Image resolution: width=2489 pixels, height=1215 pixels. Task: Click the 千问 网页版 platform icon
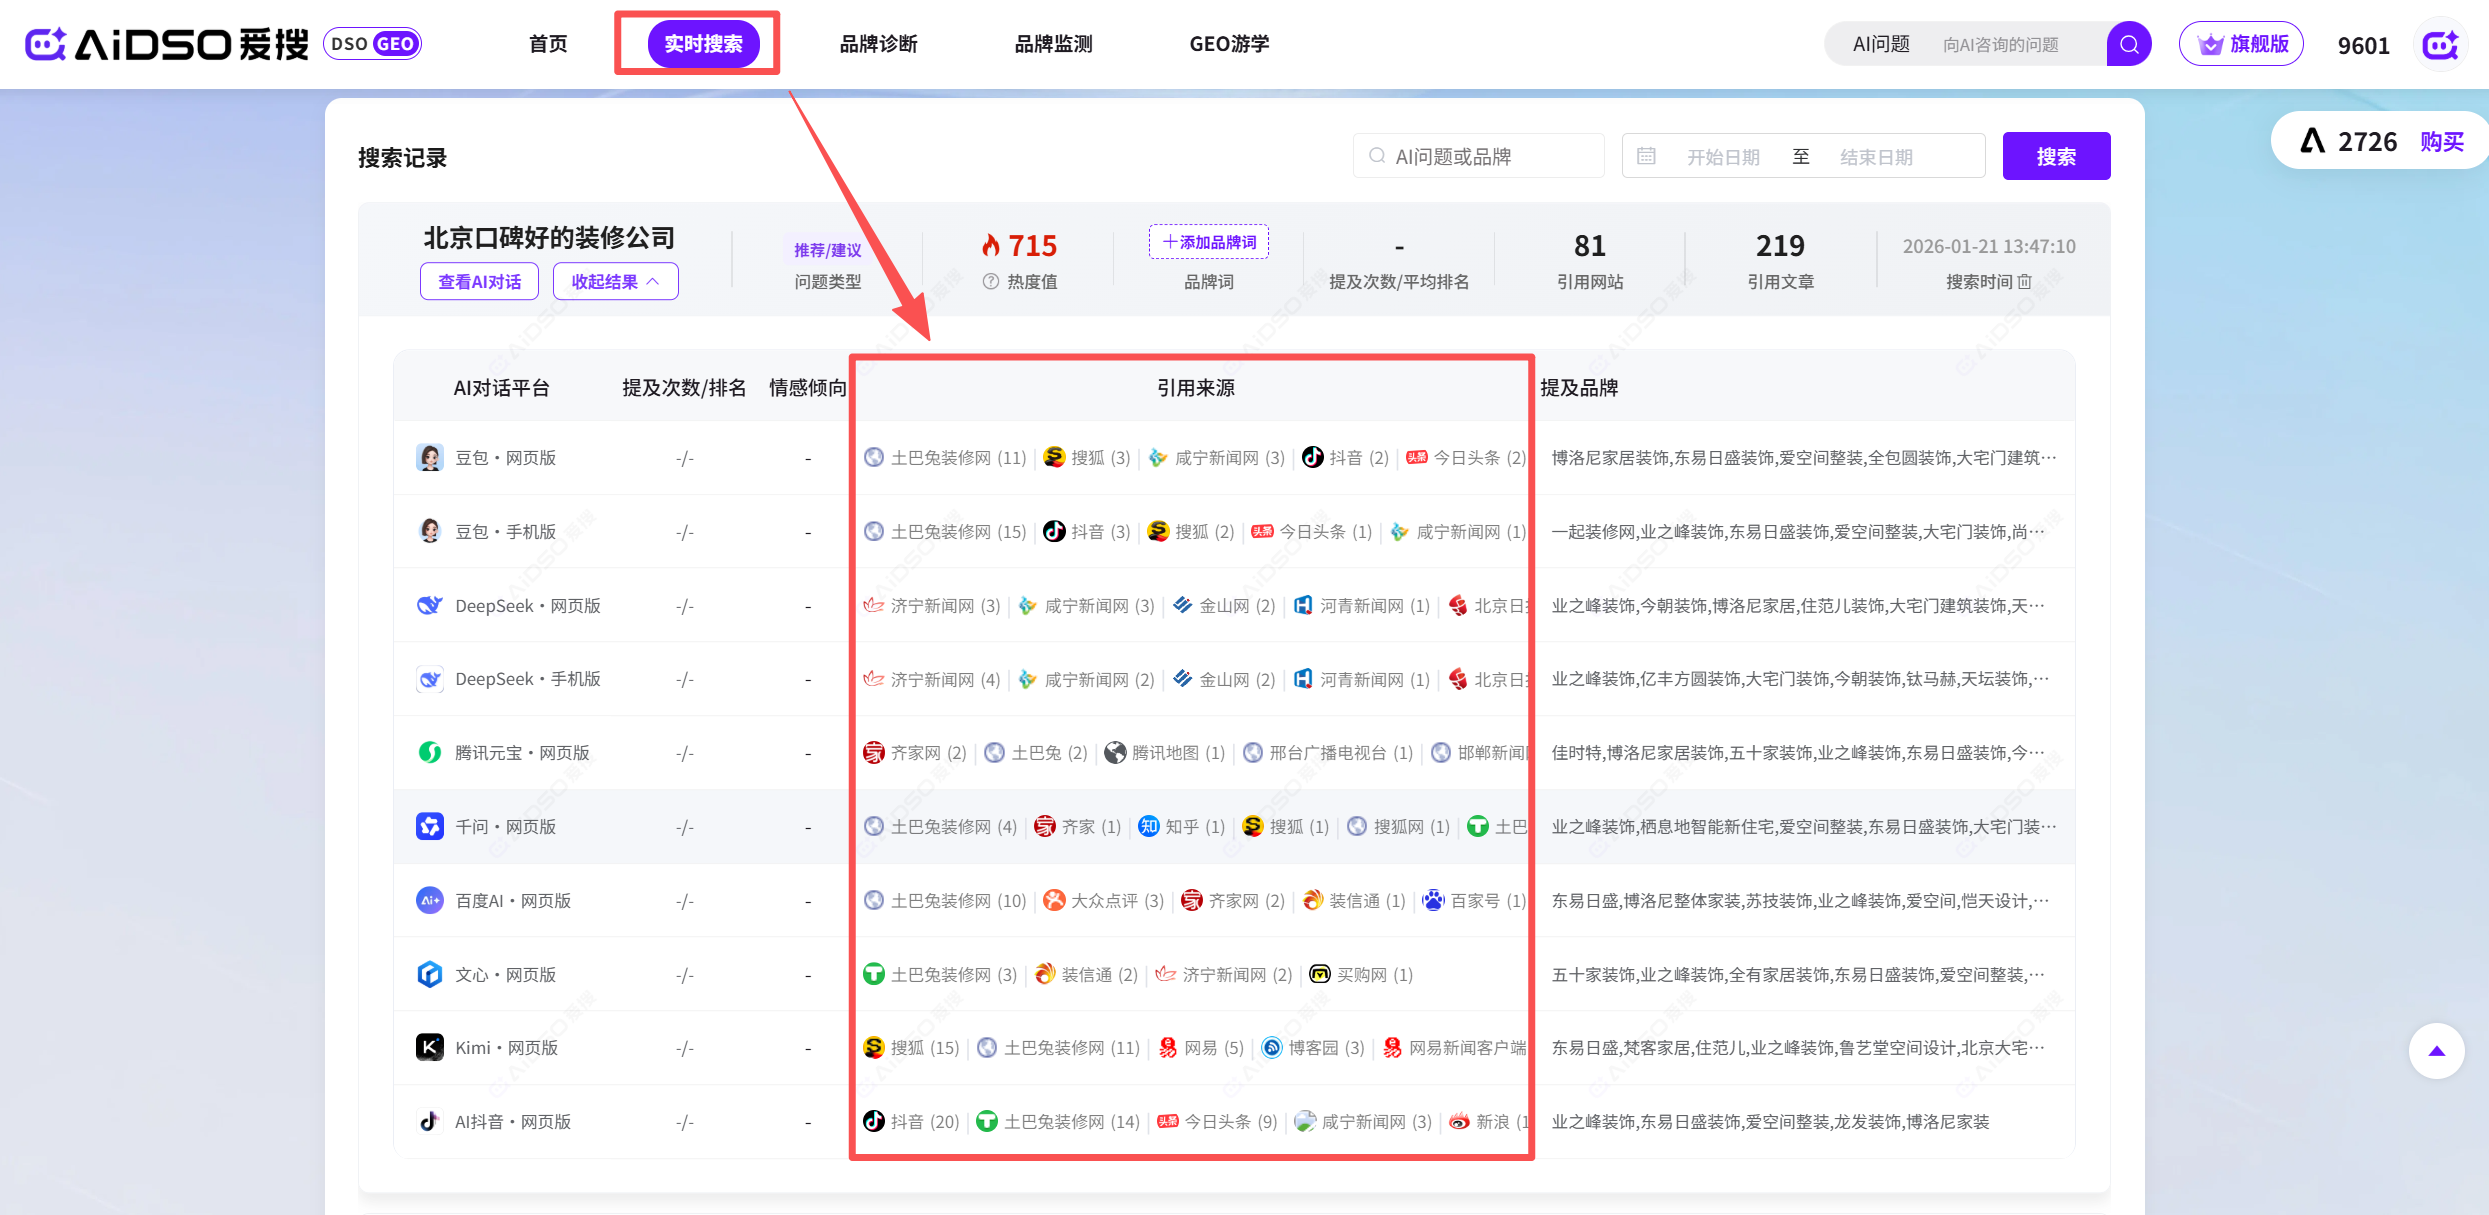pos(430,826)
